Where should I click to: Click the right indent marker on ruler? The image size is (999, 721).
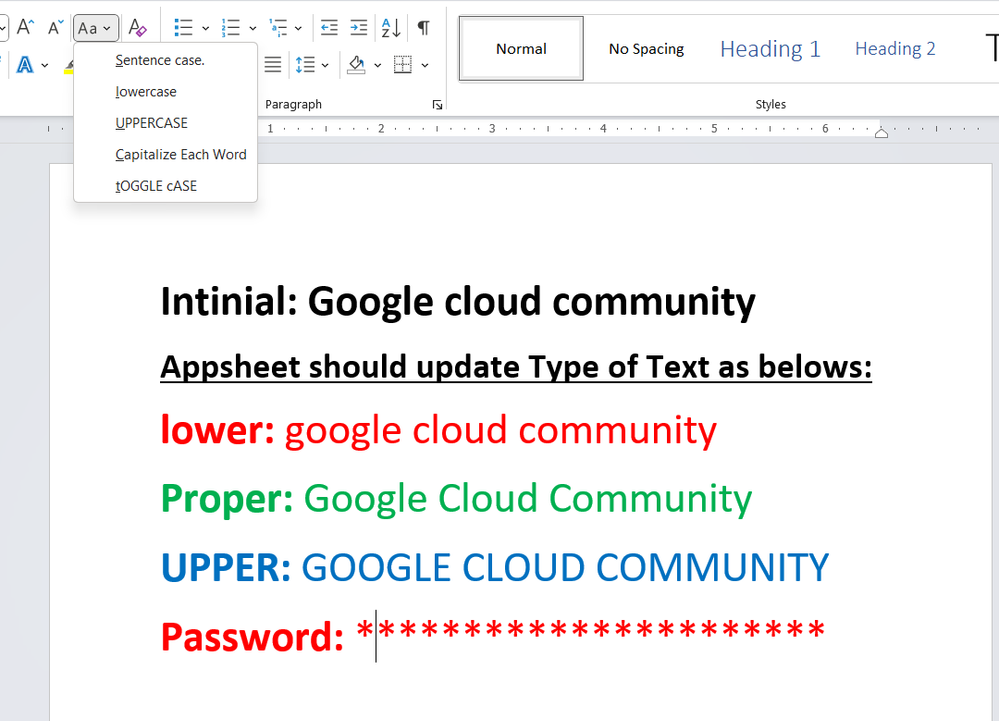tap(881, 132)
